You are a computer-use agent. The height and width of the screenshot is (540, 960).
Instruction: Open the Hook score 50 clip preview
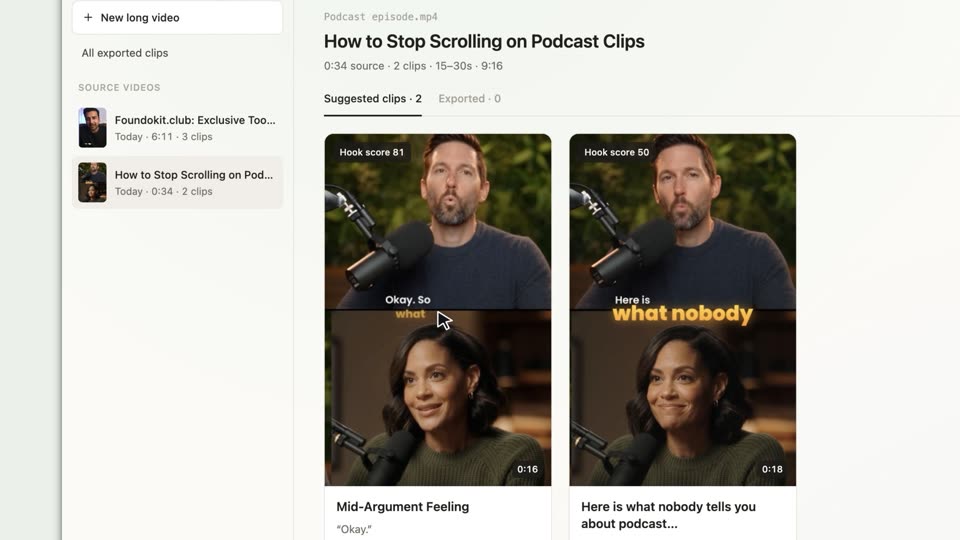pyautogui.click(x=683, y=310)
